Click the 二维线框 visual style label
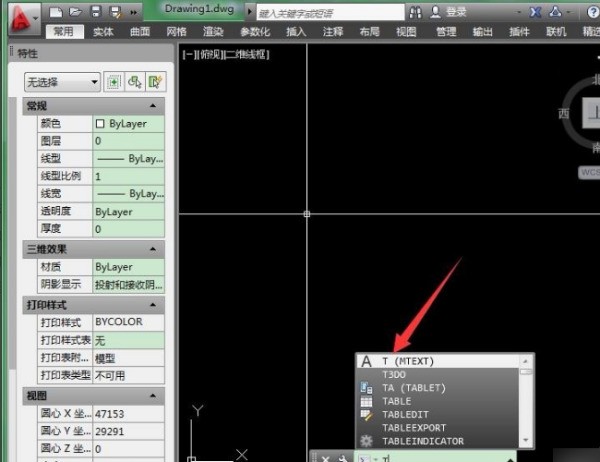 (x=248, y=55)
